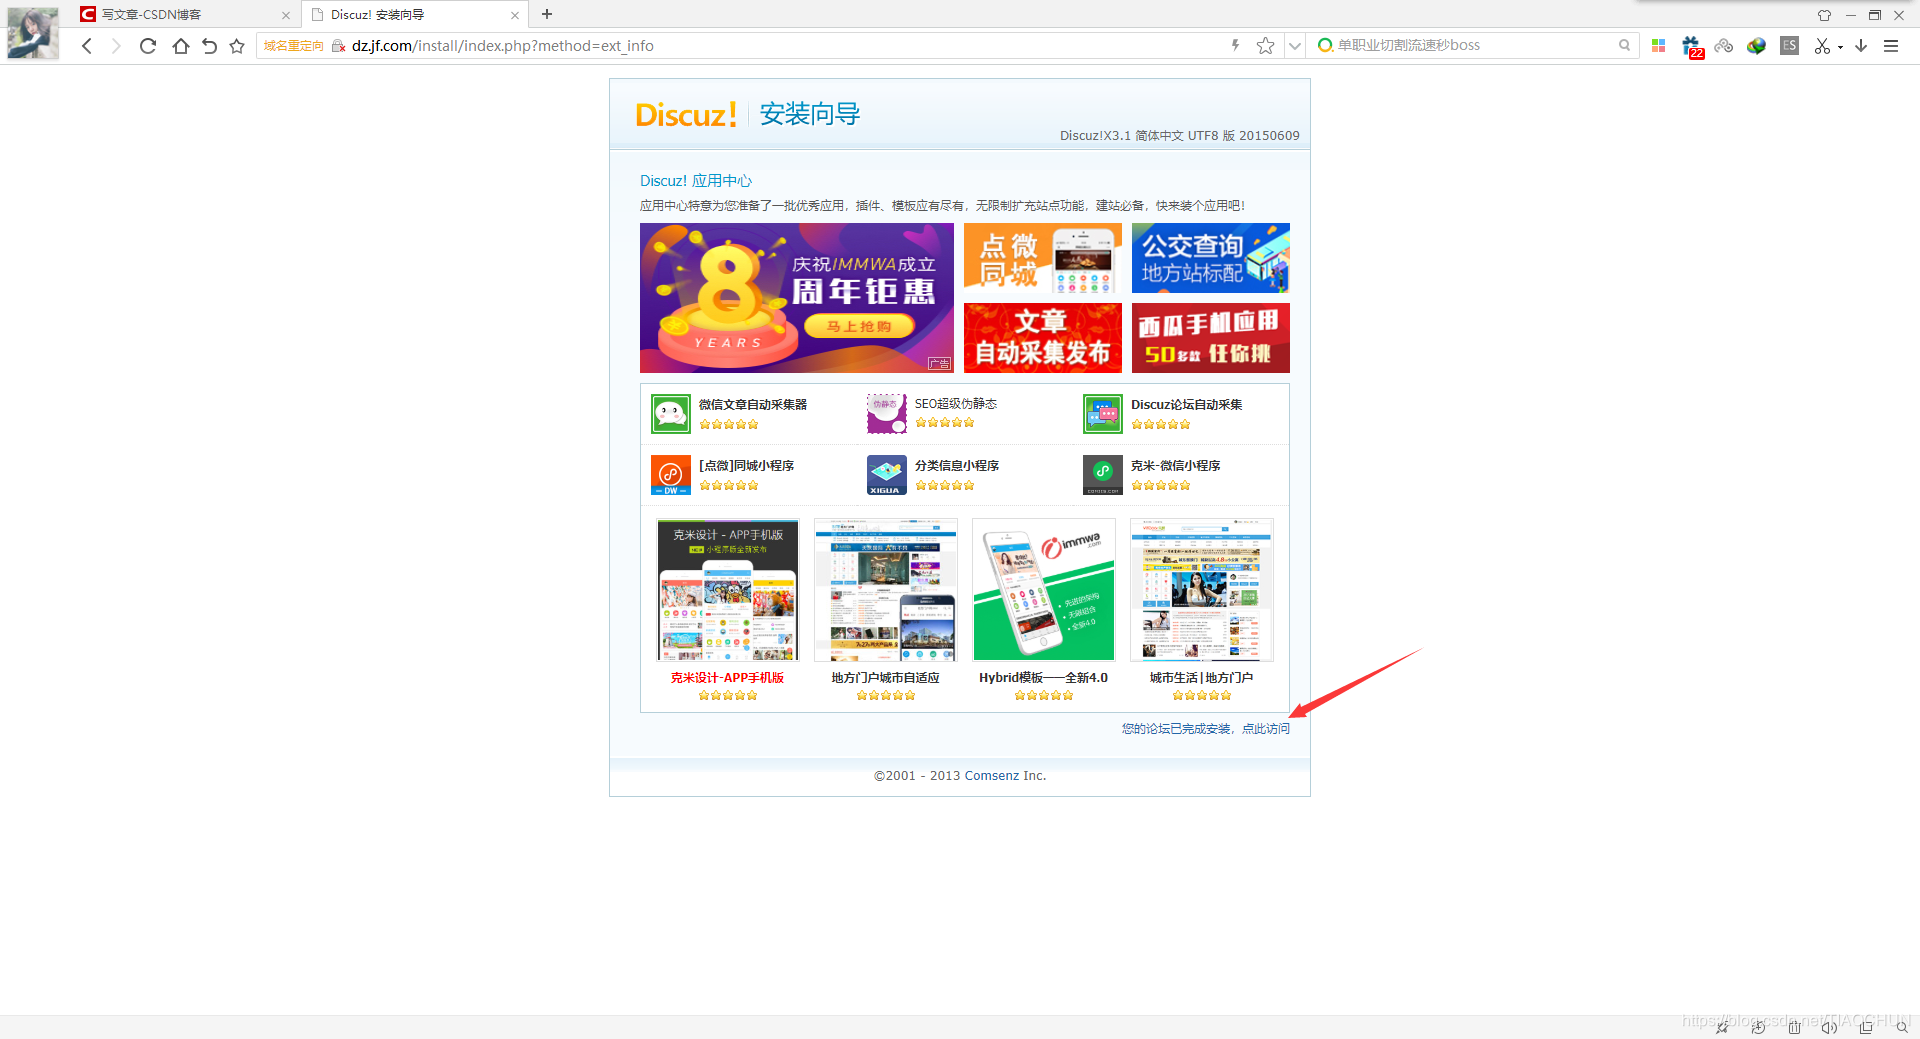Open the browser hamburger menu
The image size is (1920, 1039).
pyautogui.click(x=1891, y=46)
